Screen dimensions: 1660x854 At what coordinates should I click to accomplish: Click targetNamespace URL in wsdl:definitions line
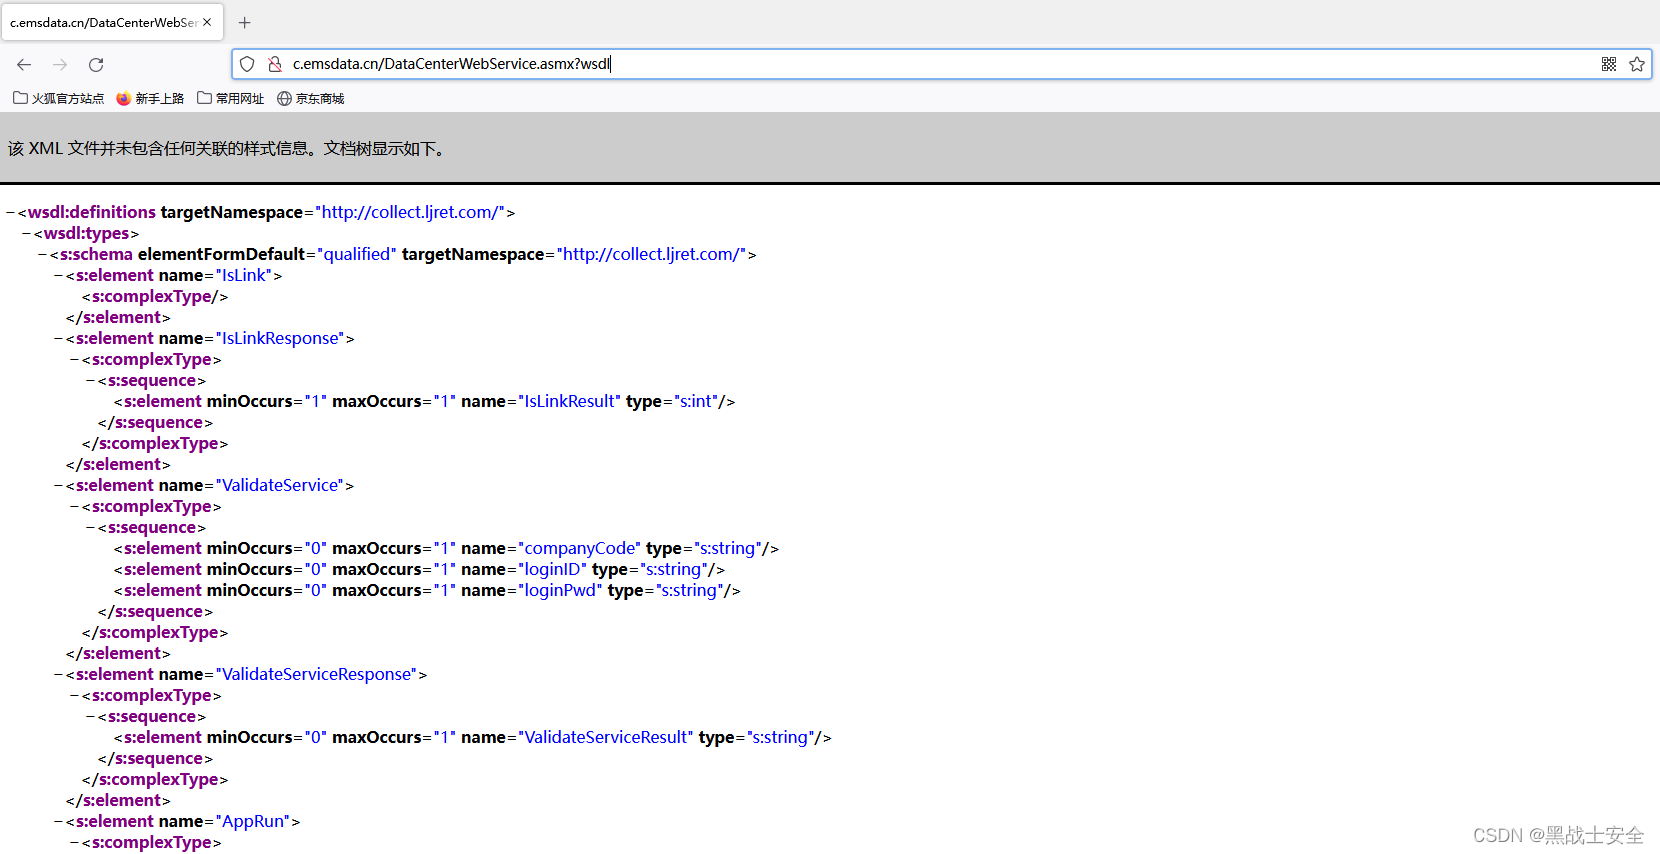tap(410, 212)
